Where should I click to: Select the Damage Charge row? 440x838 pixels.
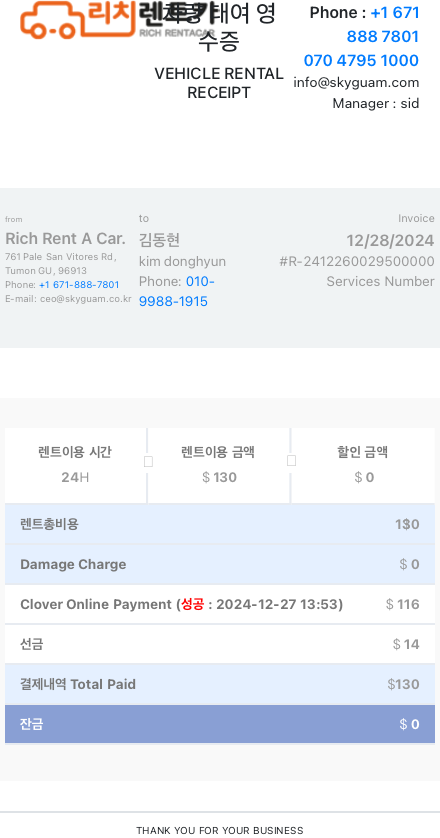220,564
